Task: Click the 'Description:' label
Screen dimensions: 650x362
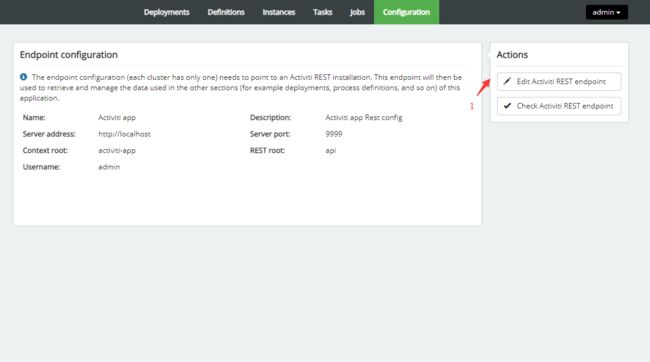Action: click(270, 117)
